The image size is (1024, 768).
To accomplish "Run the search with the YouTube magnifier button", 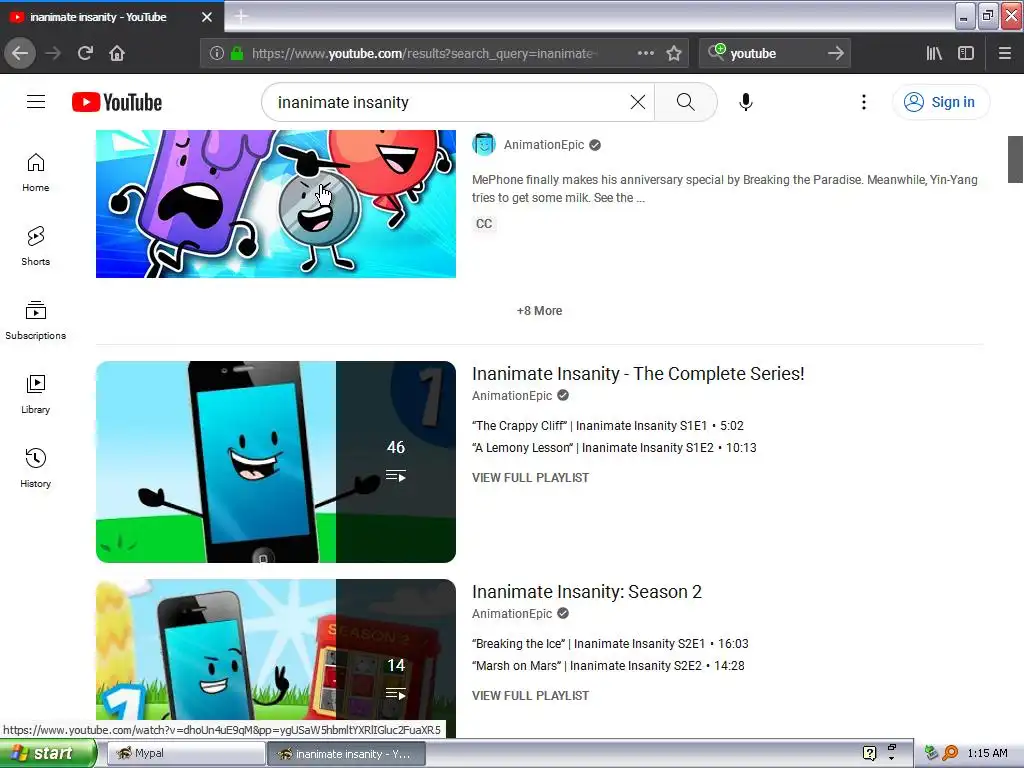I will pos(685,102).
